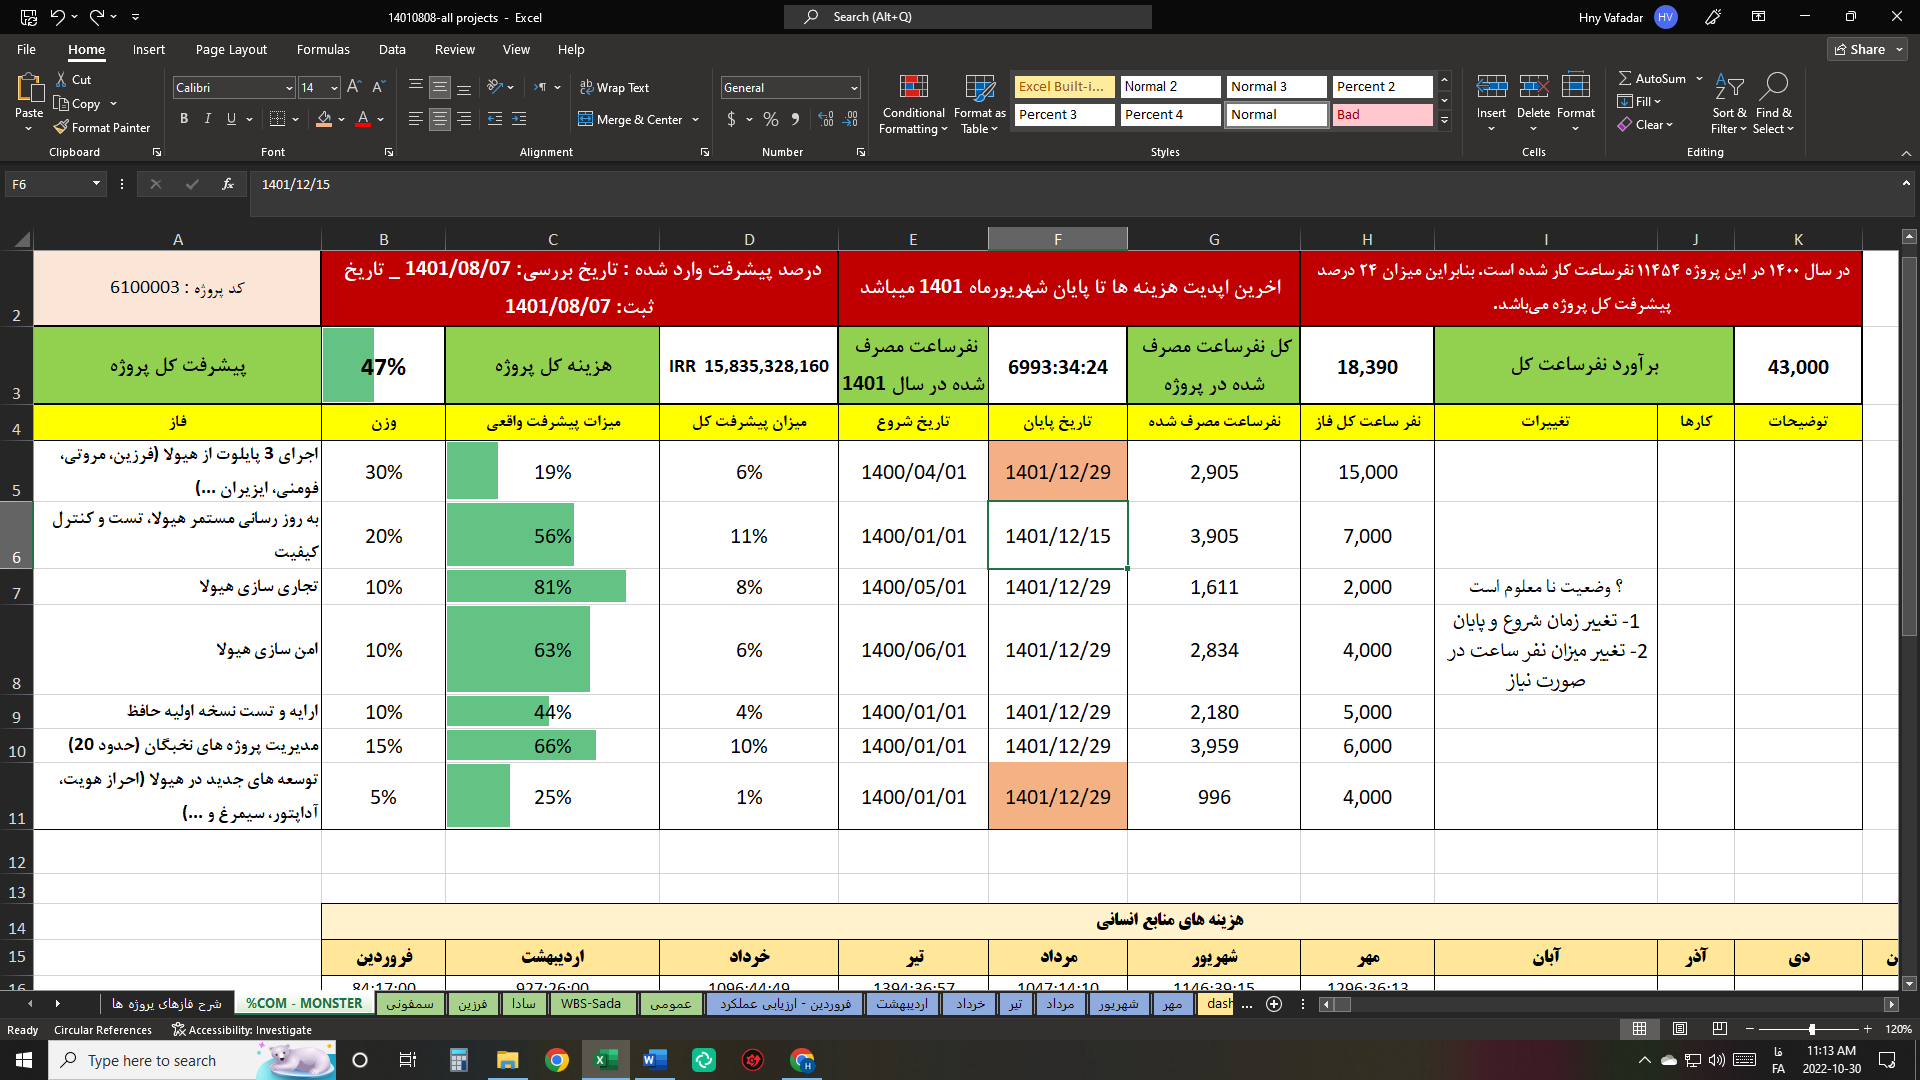Apply the Bad cell style
1920x1080 pixels.
[x=1381, y=115]
